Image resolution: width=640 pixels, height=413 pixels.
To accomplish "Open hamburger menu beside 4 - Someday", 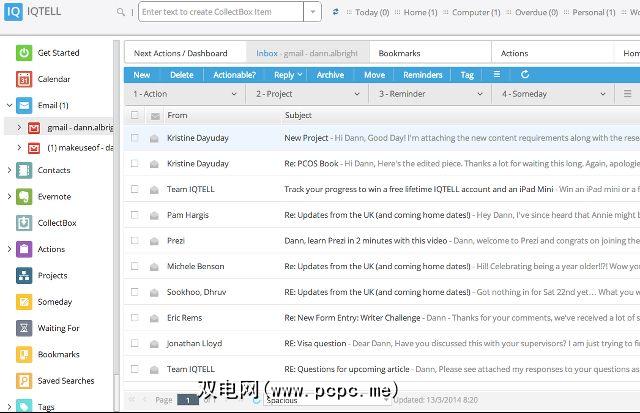I will click(627, 94).
